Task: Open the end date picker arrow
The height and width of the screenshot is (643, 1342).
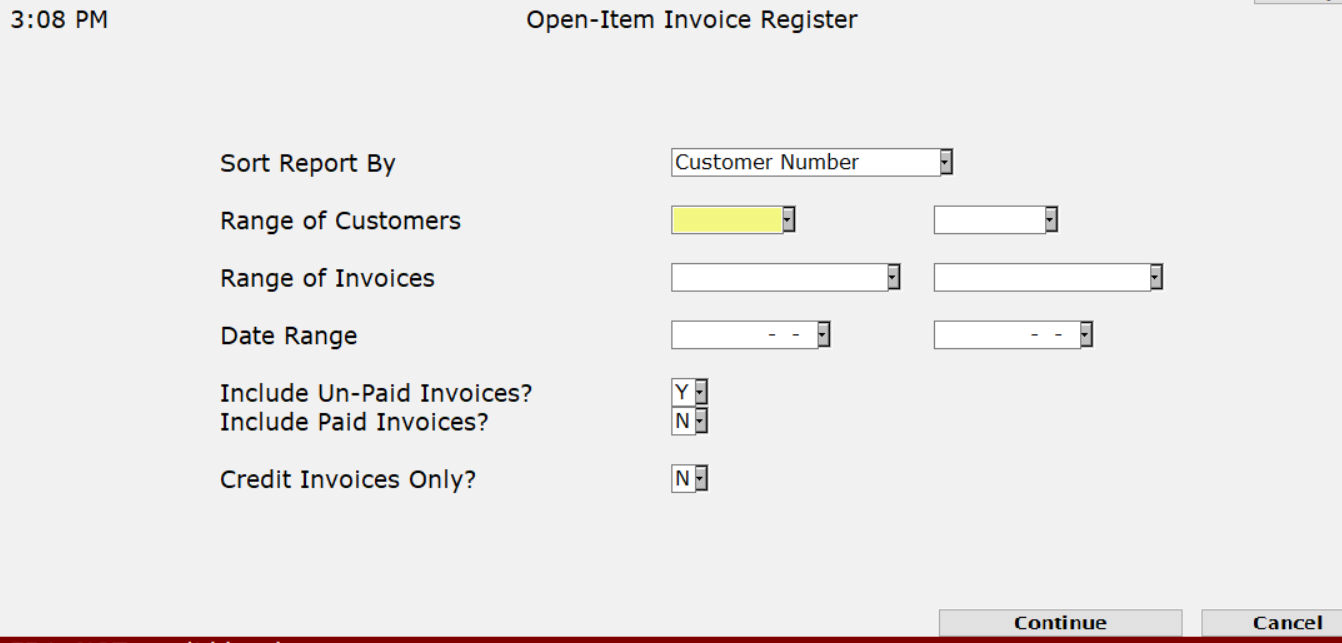Action: point(1086,335)
